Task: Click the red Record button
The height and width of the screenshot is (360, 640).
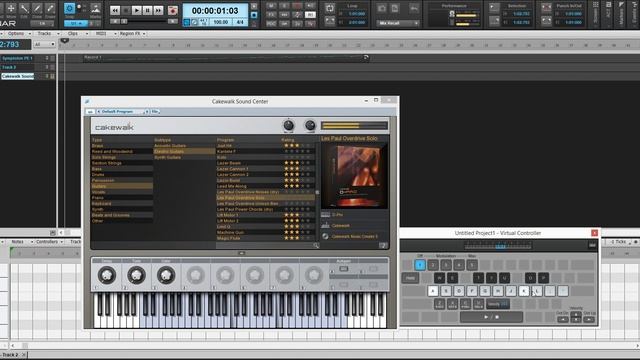Action: pyautogui.click(x=173, y=10)
